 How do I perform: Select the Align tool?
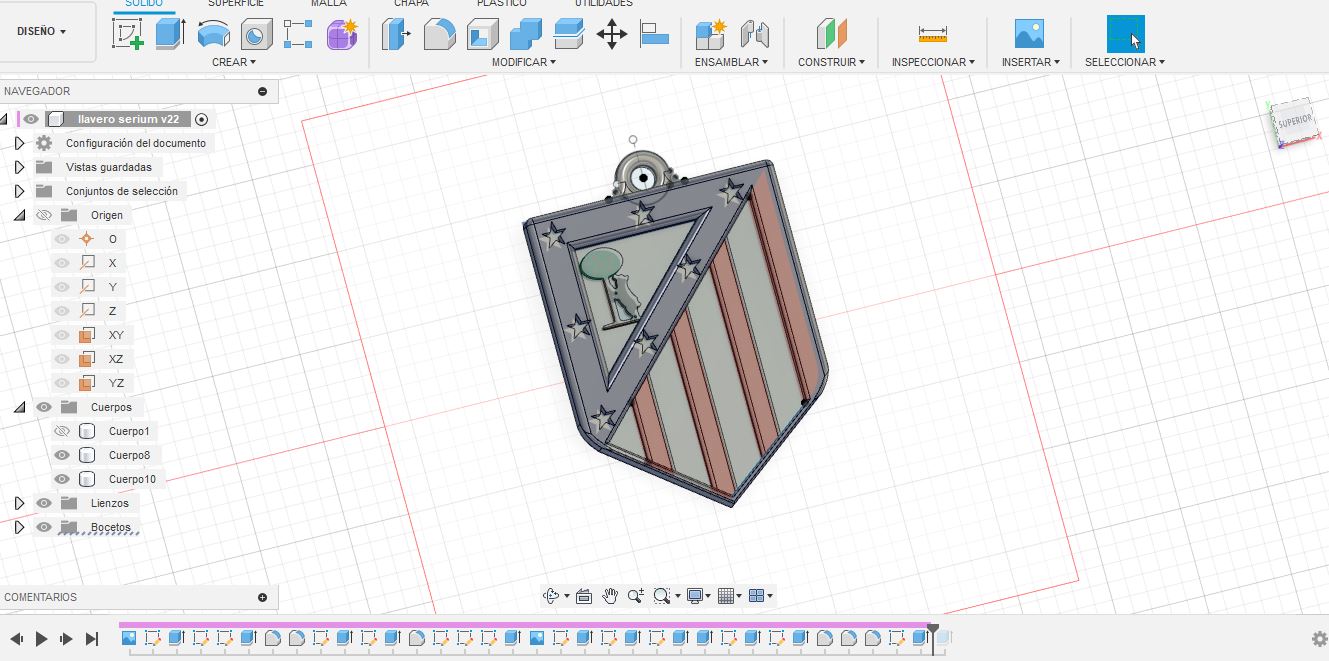point(655,35)
